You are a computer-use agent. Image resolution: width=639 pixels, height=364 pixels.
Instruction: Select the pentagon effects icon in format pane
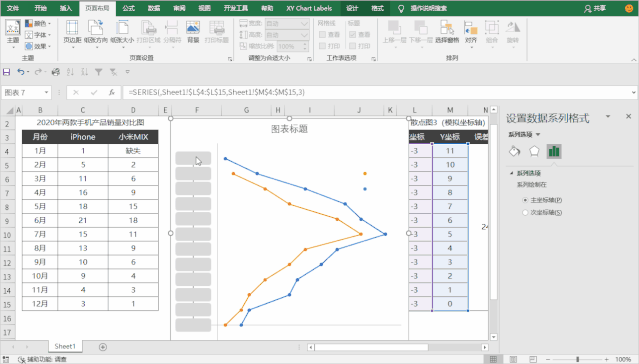(534, 151)
